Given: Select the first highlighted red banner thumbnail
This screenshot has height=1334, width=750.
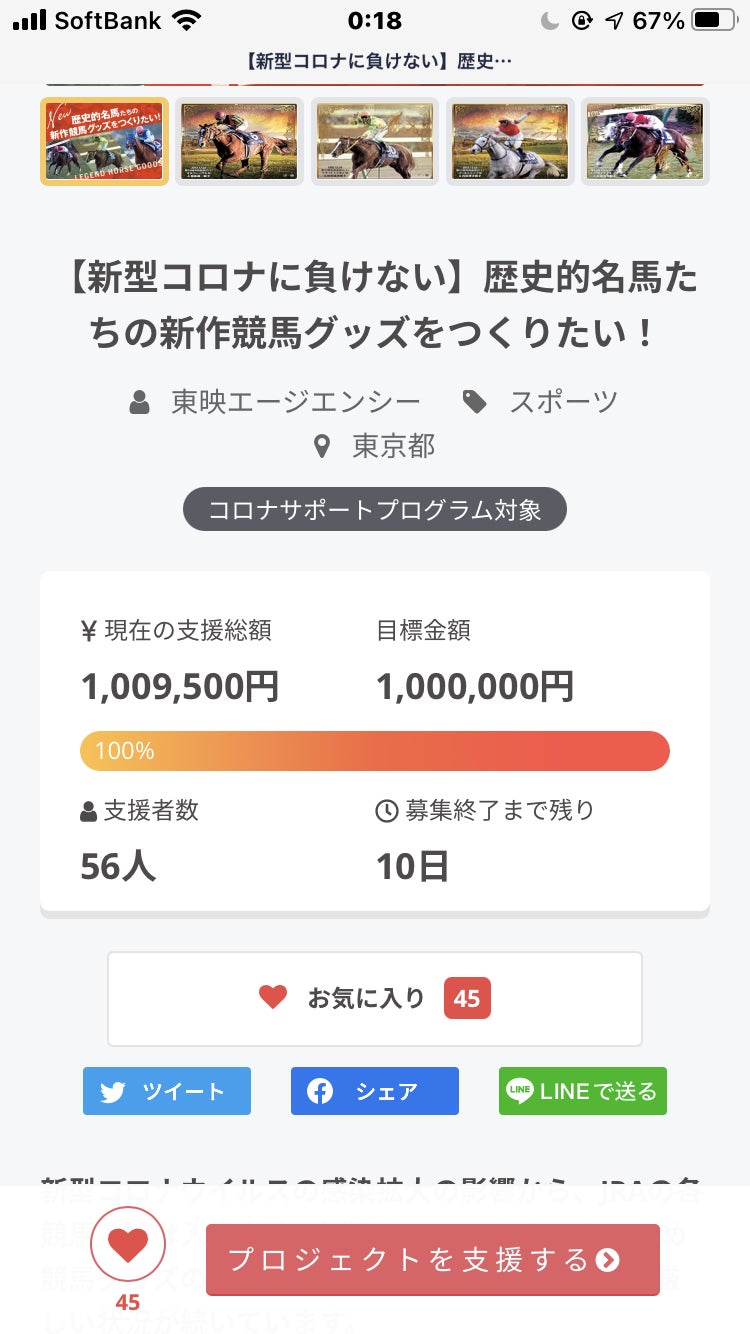Looking at the screenshot, I should pyautogui.click(x=104, y=142).
